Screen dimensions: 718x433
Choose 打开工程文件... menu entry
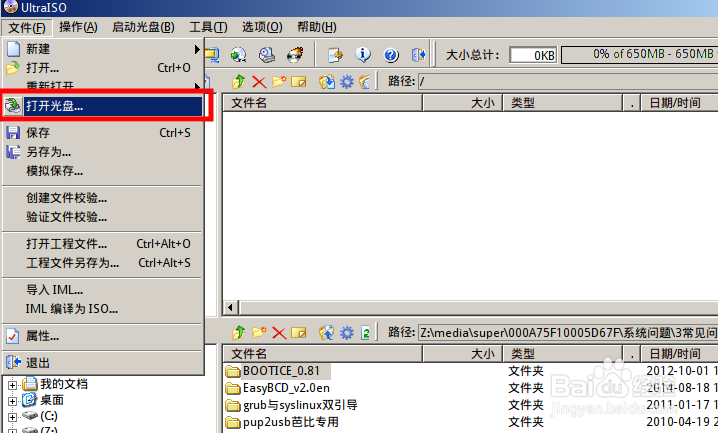(103, 244)
